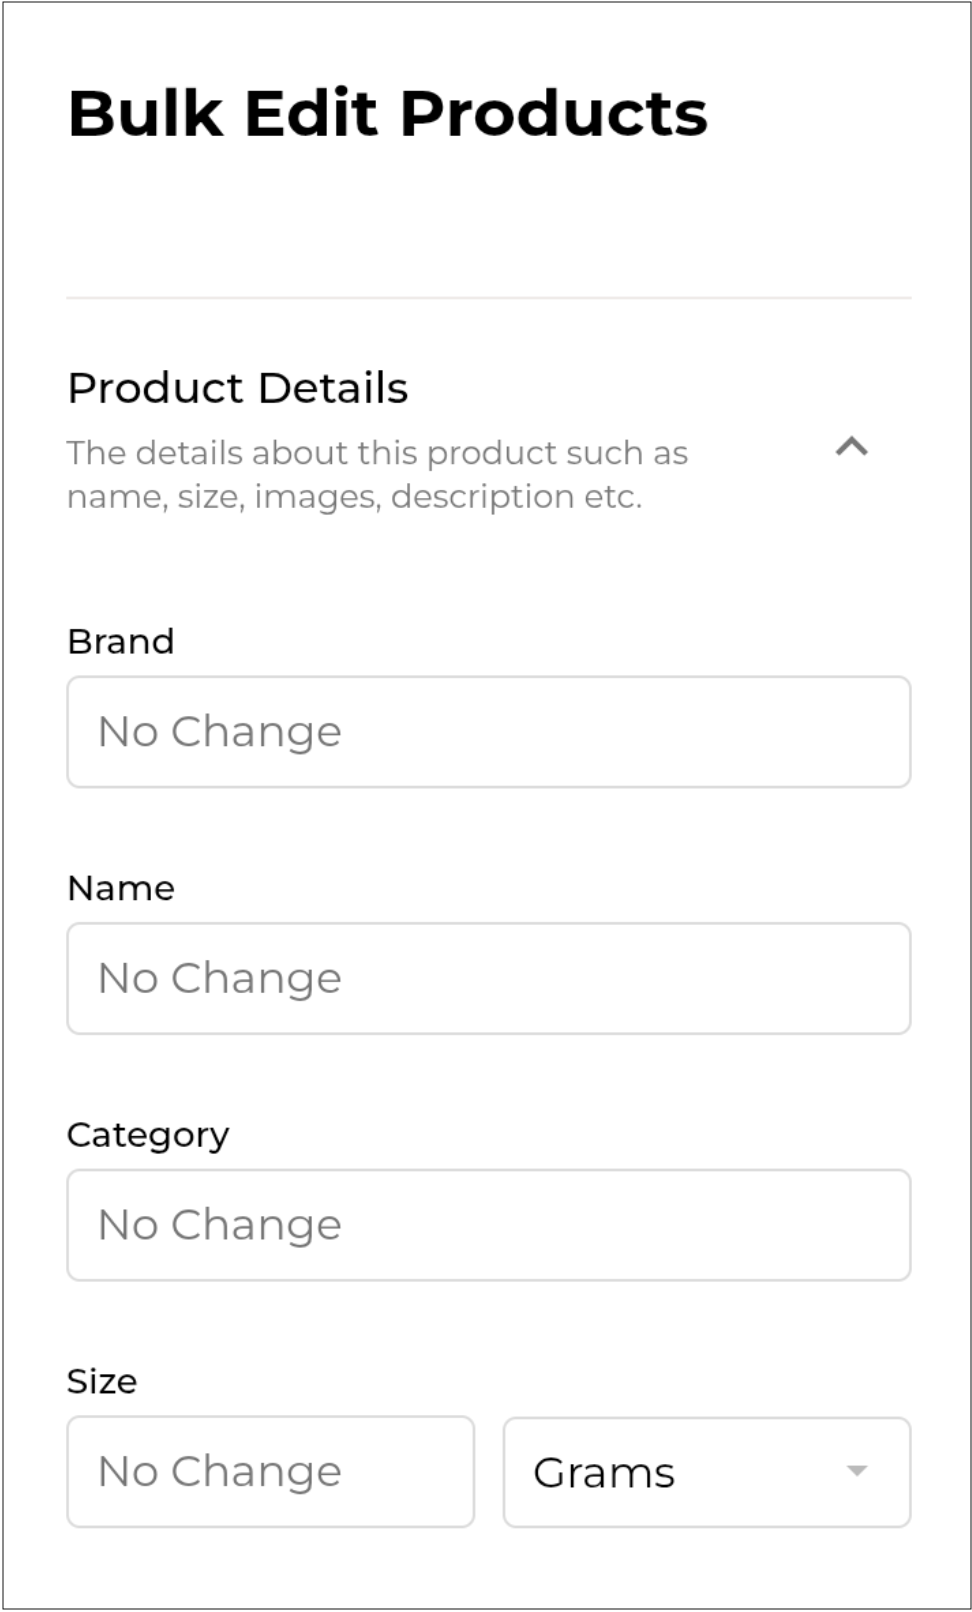Image resolution: width=972 pixels, height=1612 pixels.
Task: Open the Grams unit dropdown
Action: click(706, 1472)
